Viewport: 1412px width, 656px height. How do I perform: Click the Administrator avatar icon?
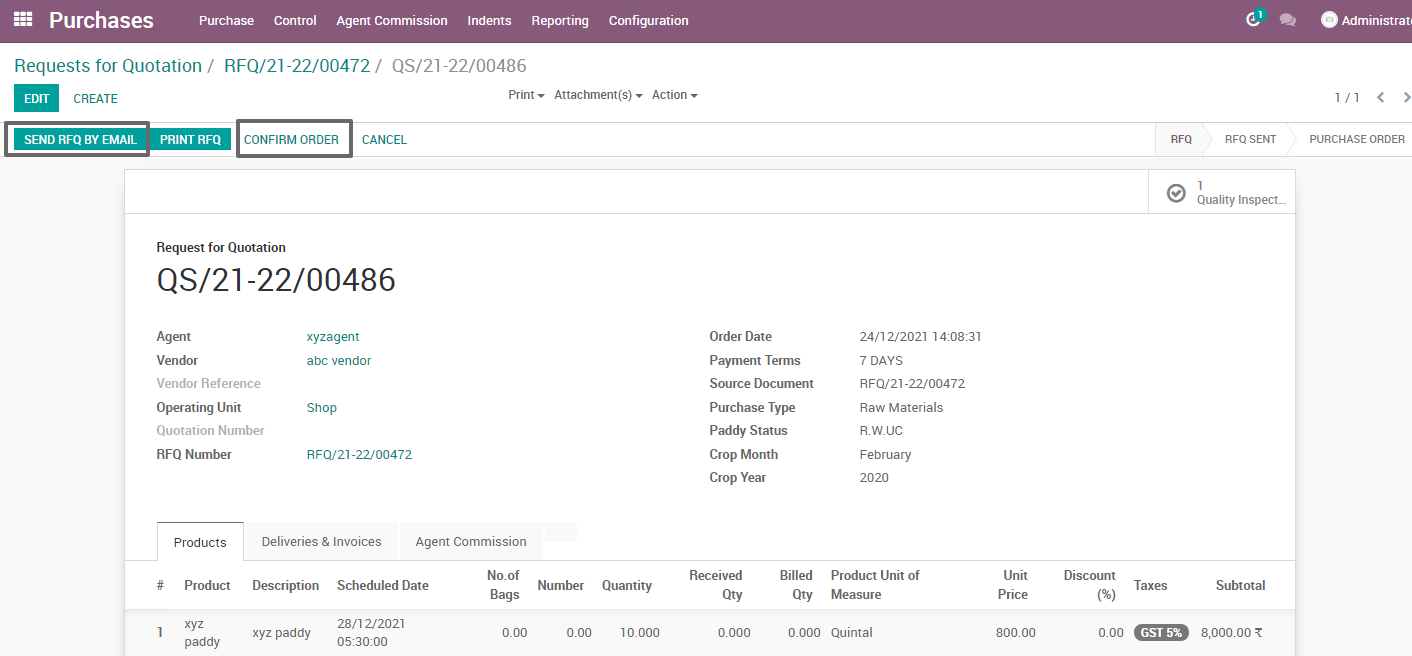(1328, 19)
